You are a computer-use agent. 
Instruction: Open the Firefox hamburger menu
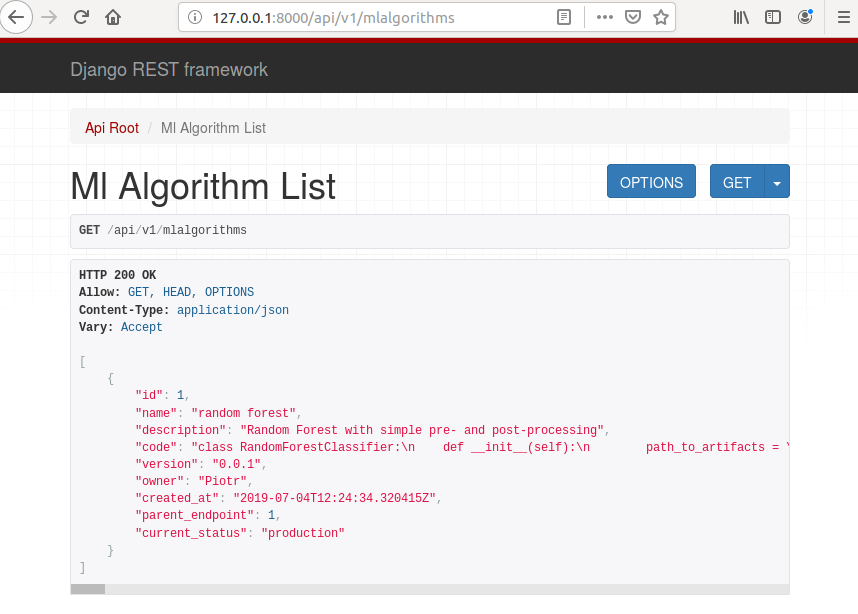[x=838, y=17]
